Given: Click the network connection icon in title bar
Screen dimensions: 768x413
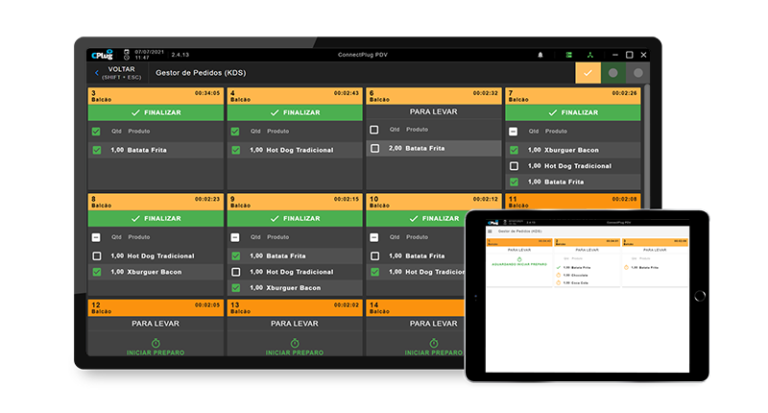Looking at the screenshot, I should 590,55.
